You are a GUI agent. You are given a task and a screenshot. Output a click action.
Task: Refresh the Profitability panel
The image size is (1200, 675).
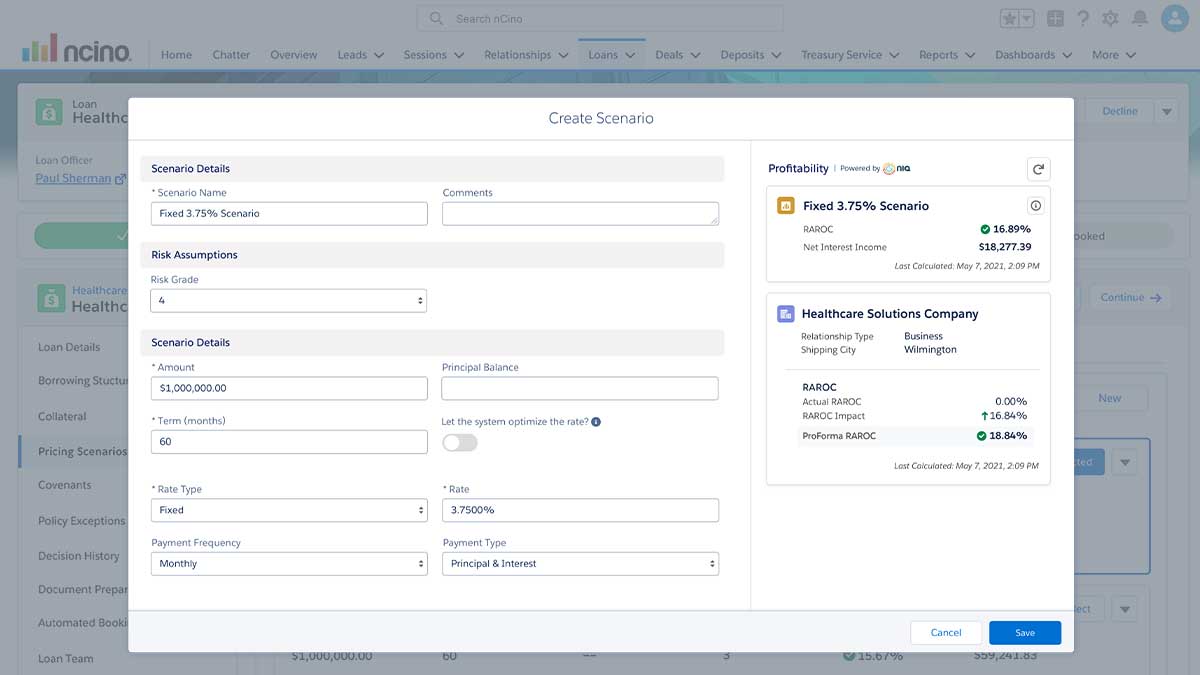point(1038,169)
